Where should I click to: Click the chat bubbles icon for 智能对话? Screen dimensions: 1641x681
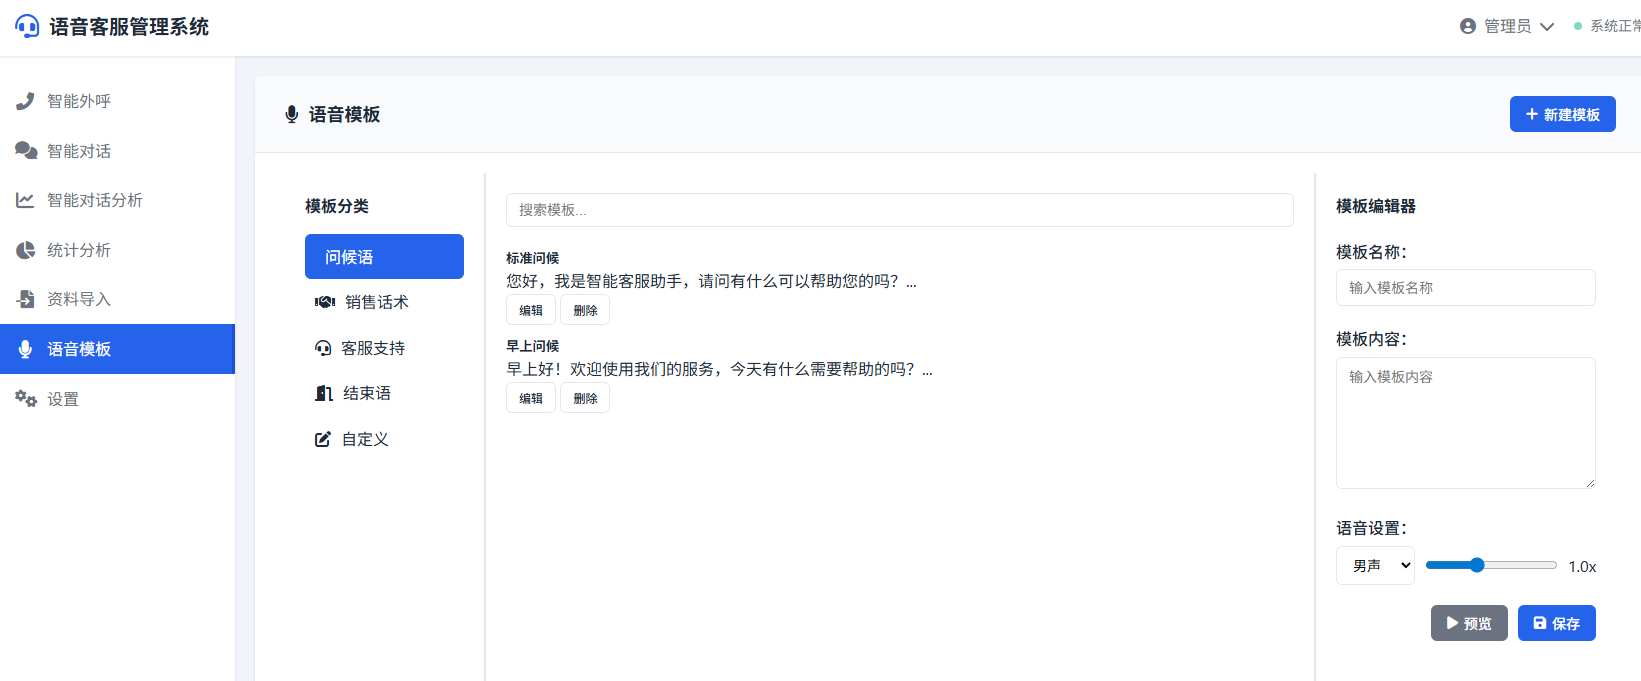[x=26, y=151]
